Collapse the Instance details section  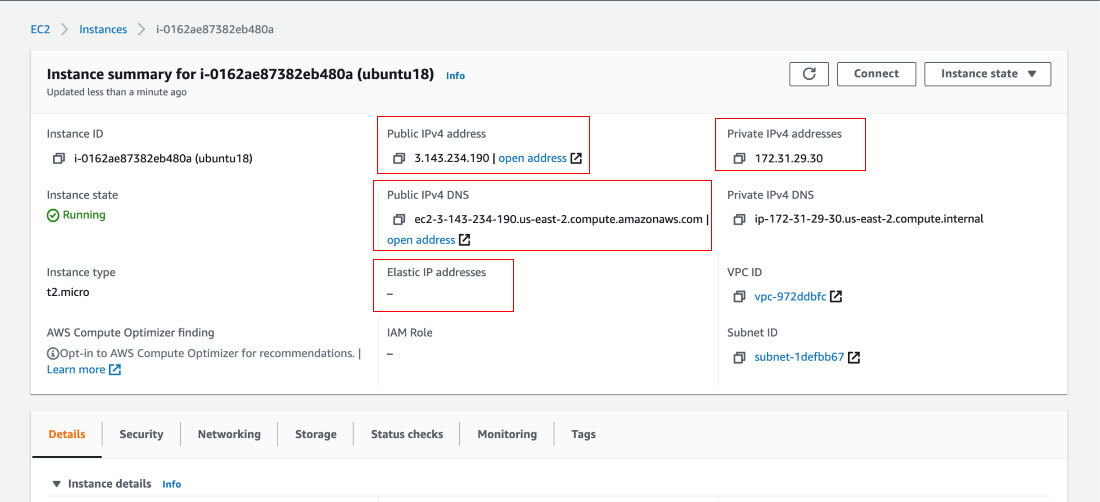57,484
